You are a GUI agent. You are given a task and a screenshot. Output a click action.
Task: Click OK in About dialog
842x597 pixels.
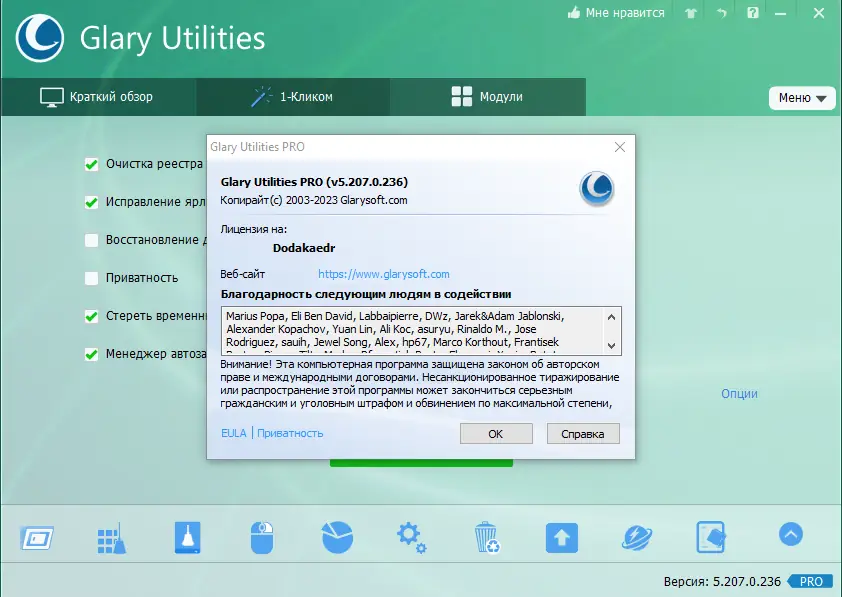click(496, 434)
